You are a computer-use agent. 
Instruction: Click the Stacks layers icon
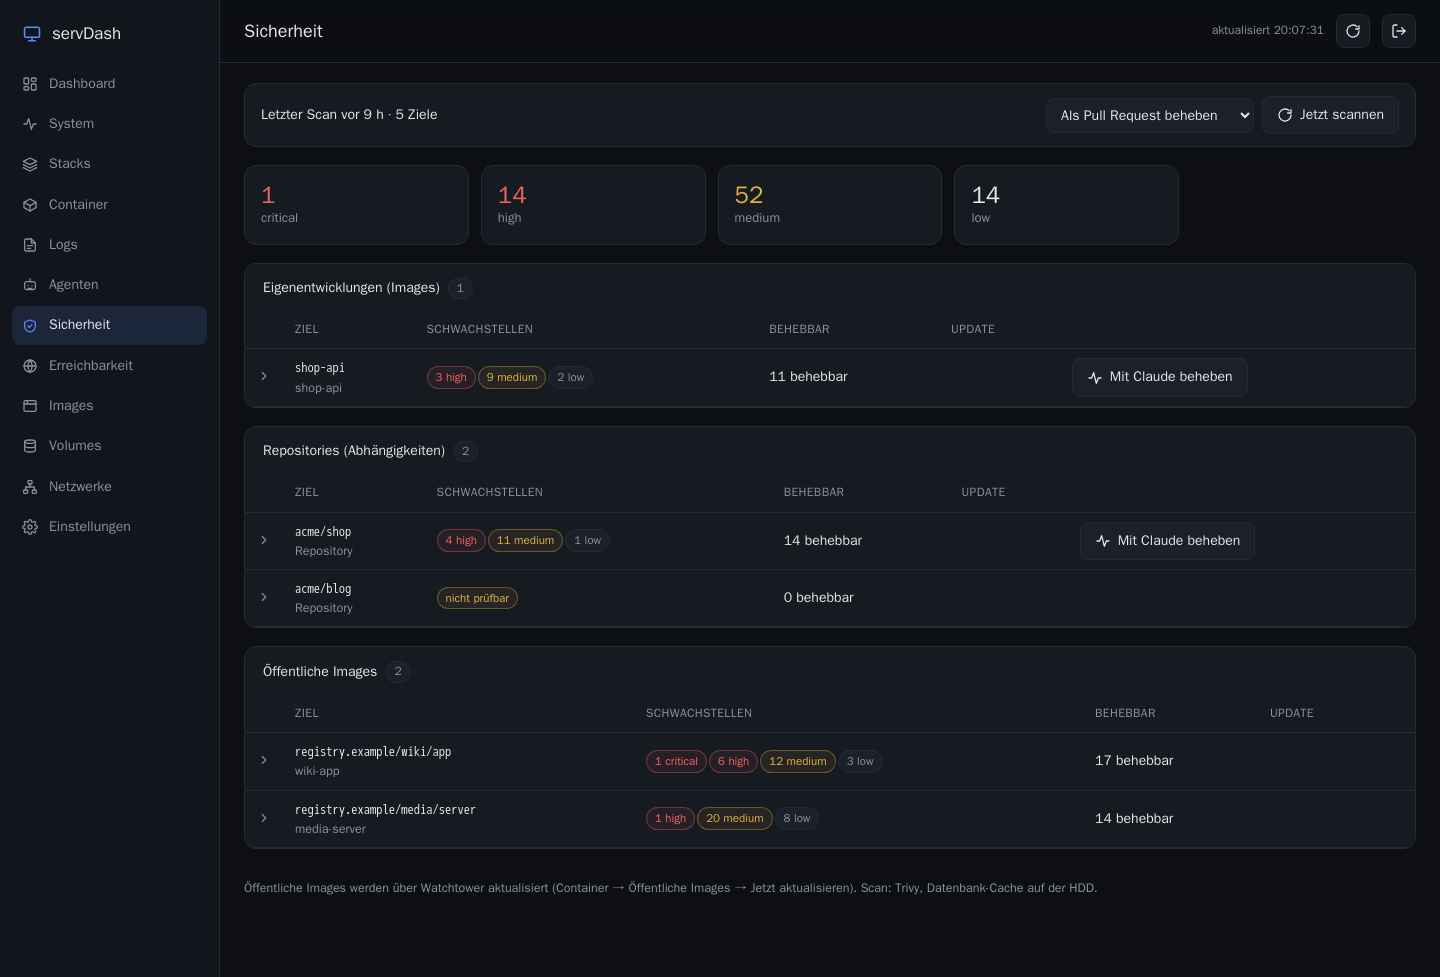click(x=30, y=164)
